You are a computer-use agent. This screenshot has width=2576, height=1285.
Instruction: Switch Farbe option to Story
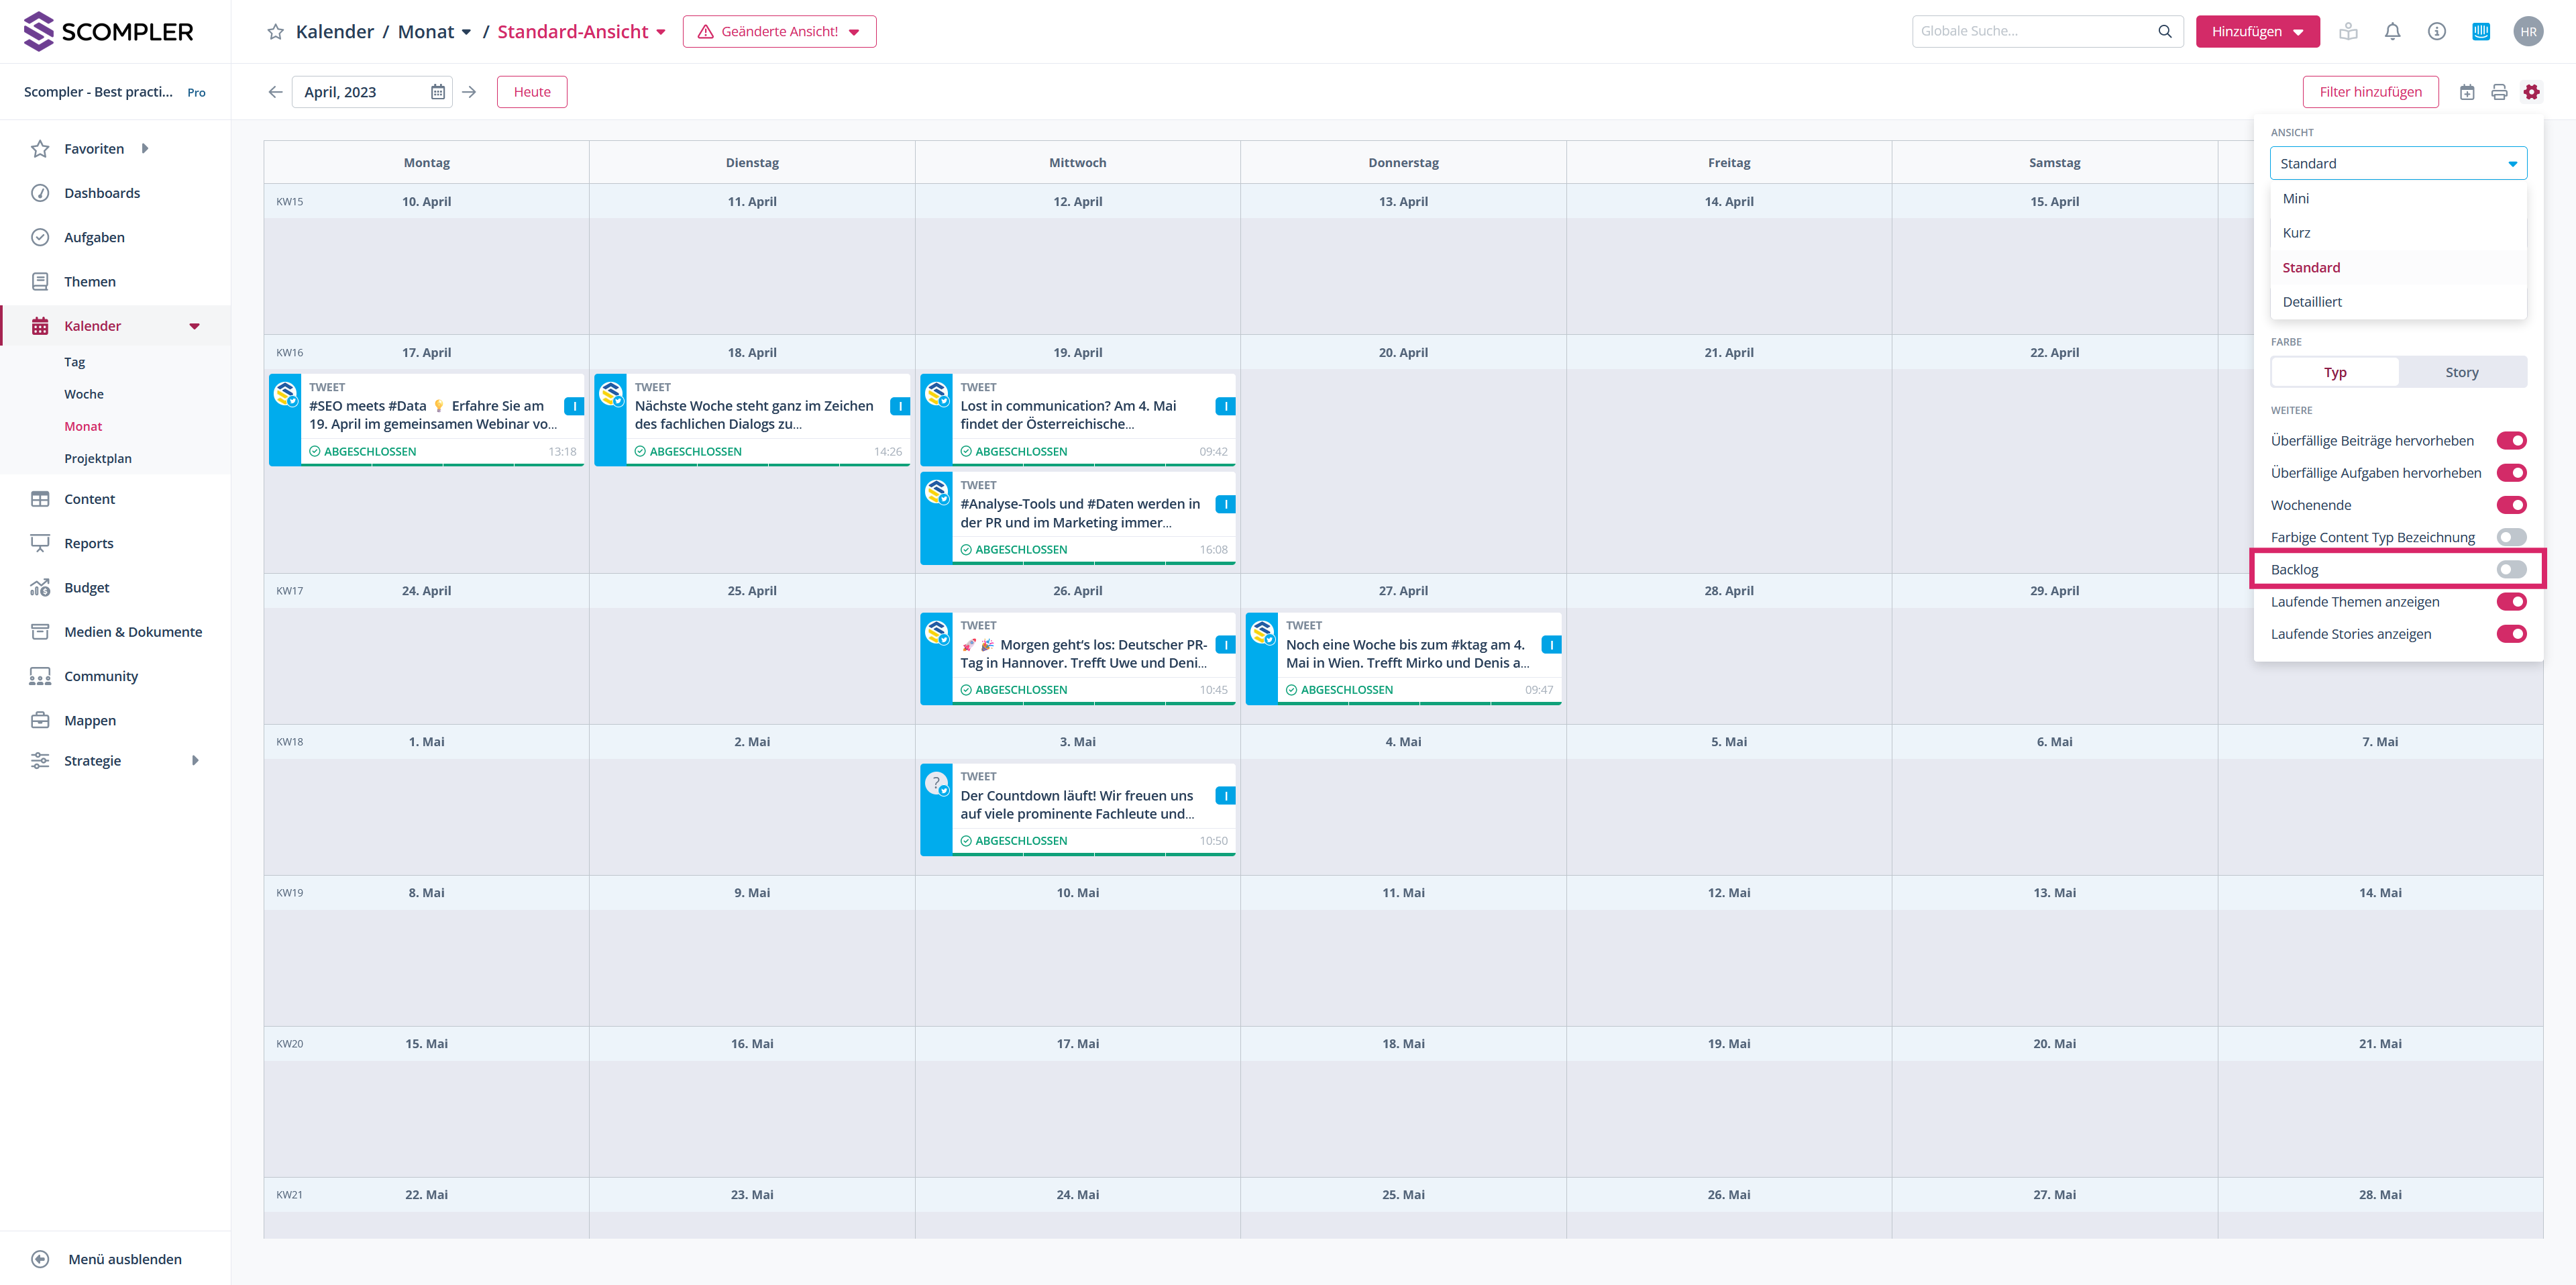click(2461, 373)
